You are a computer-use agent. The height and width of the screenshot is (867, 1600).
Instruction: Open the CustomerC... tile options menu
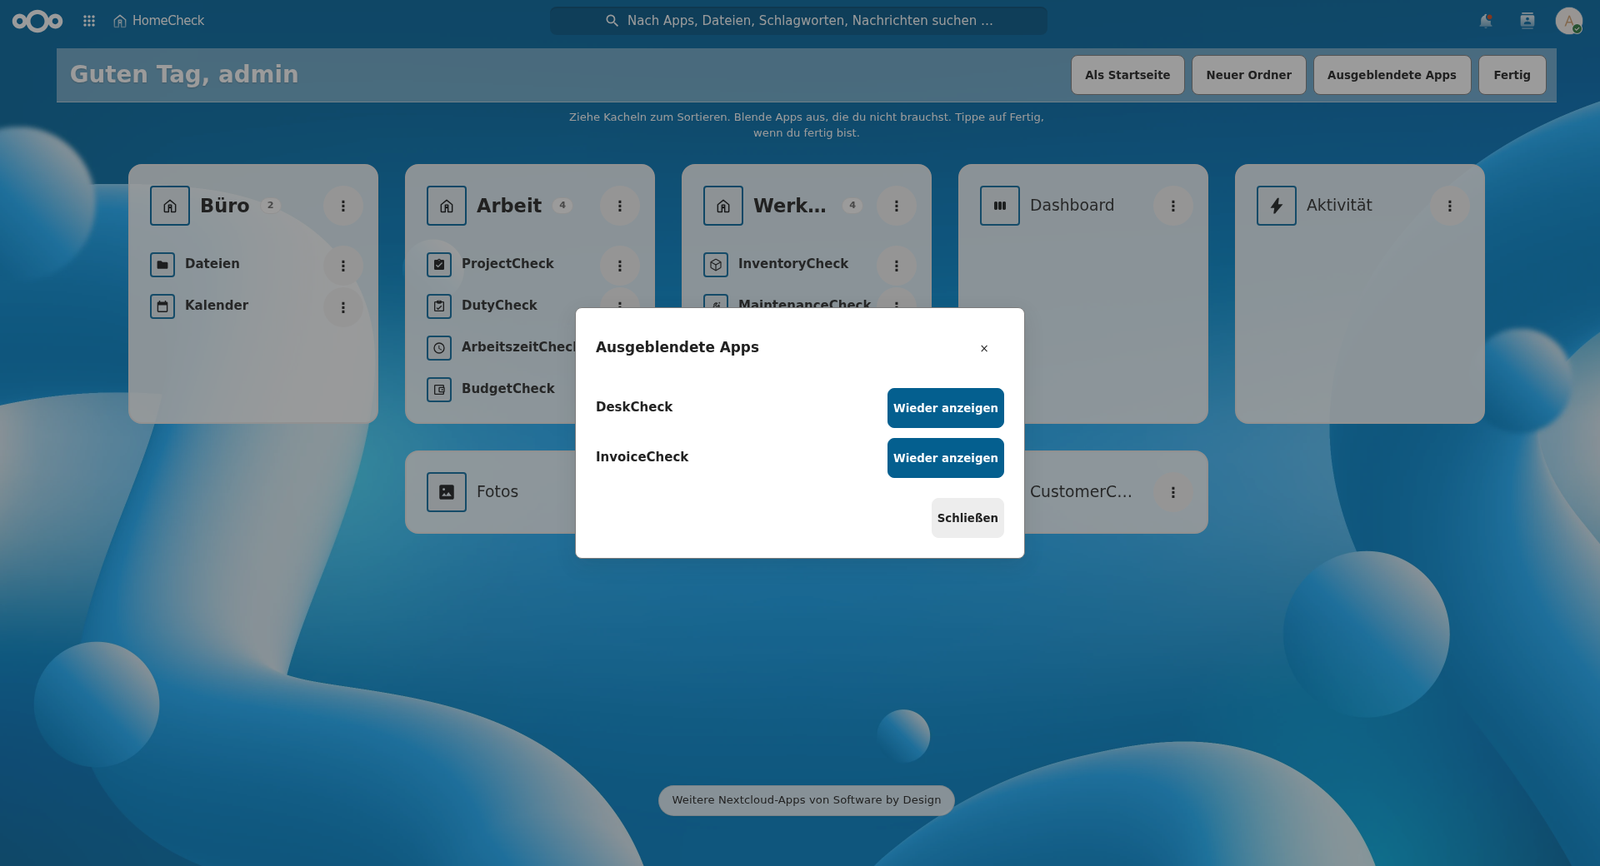tap(1173, 493)
